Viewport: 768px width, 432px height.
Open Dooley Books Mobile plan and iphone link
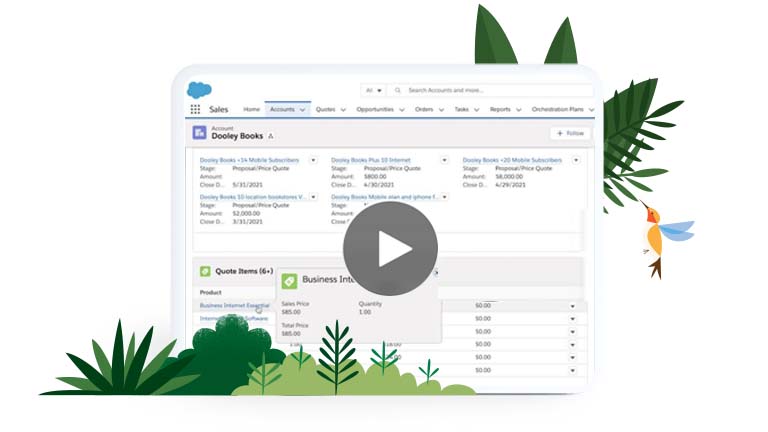click(x=384, y=197)
